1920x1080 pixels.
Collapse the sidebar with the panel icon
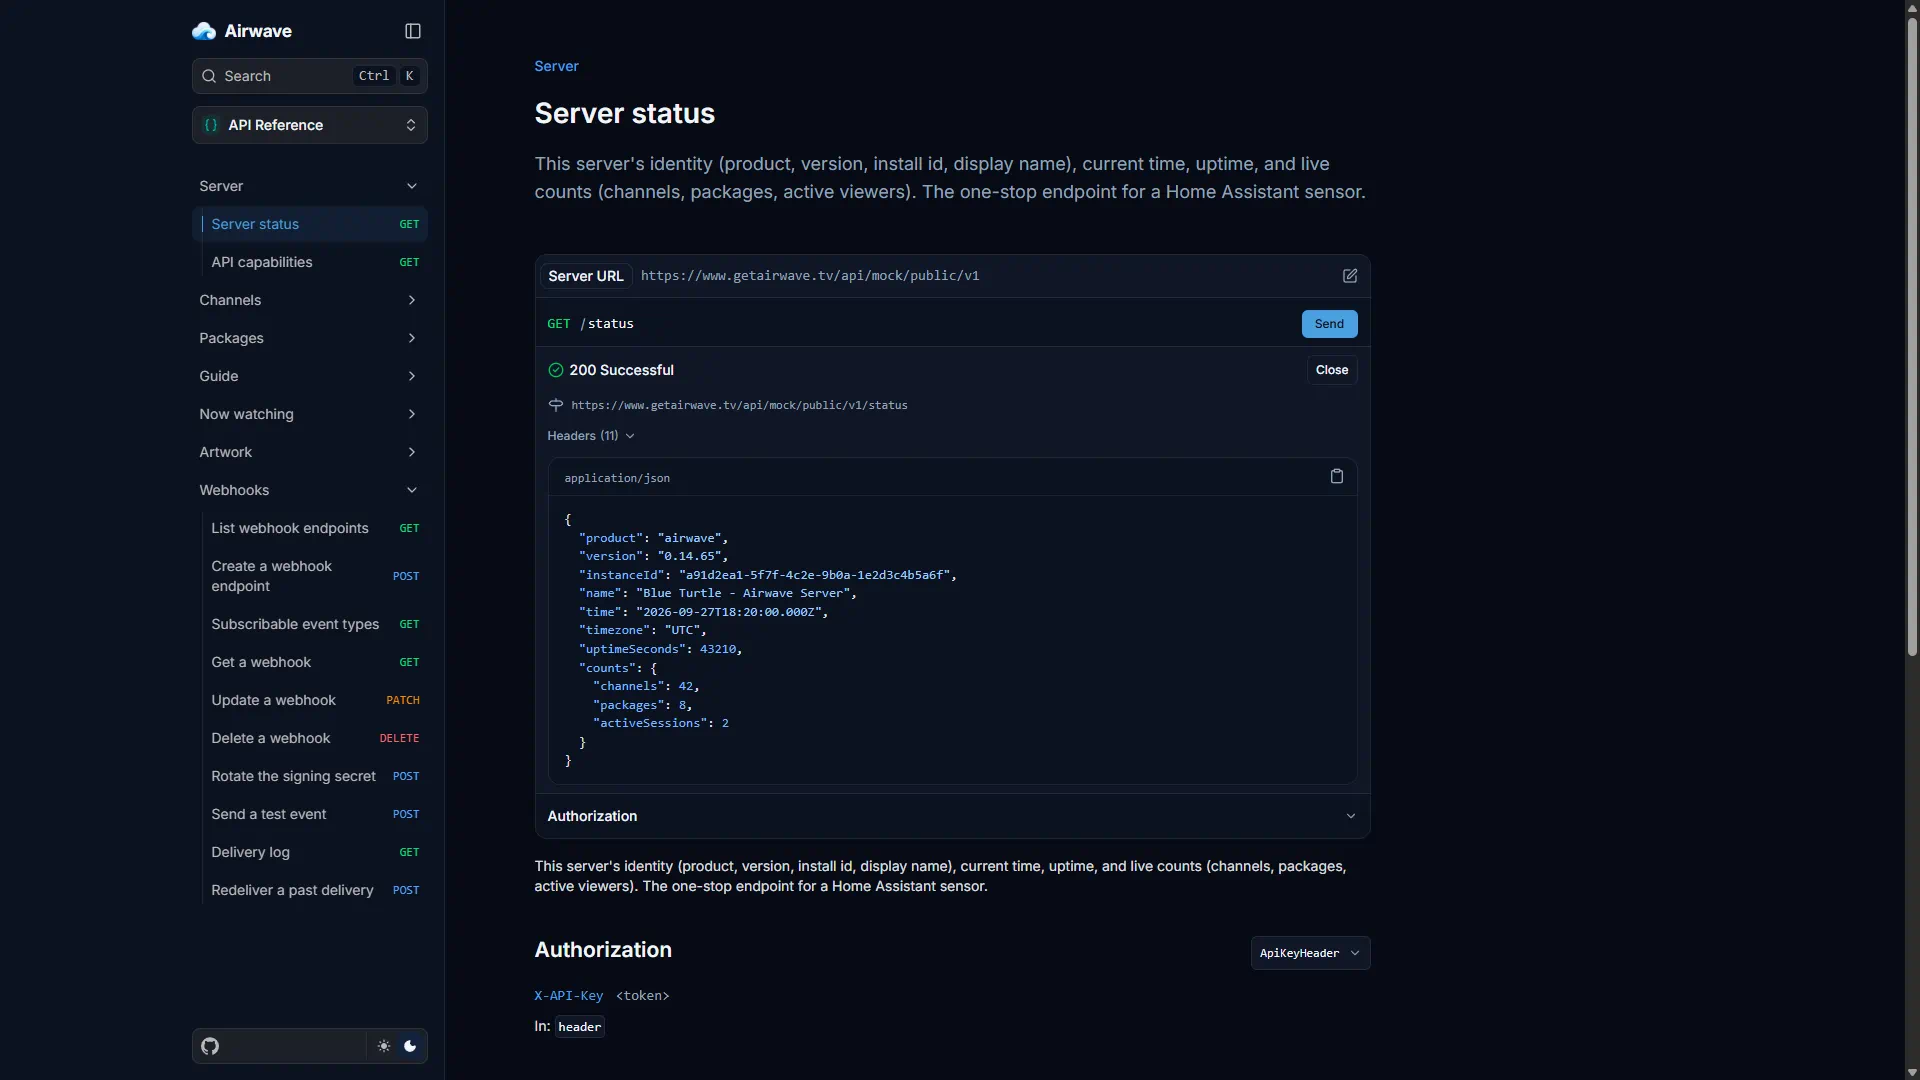pyautogui.click(x=413, y=31)
